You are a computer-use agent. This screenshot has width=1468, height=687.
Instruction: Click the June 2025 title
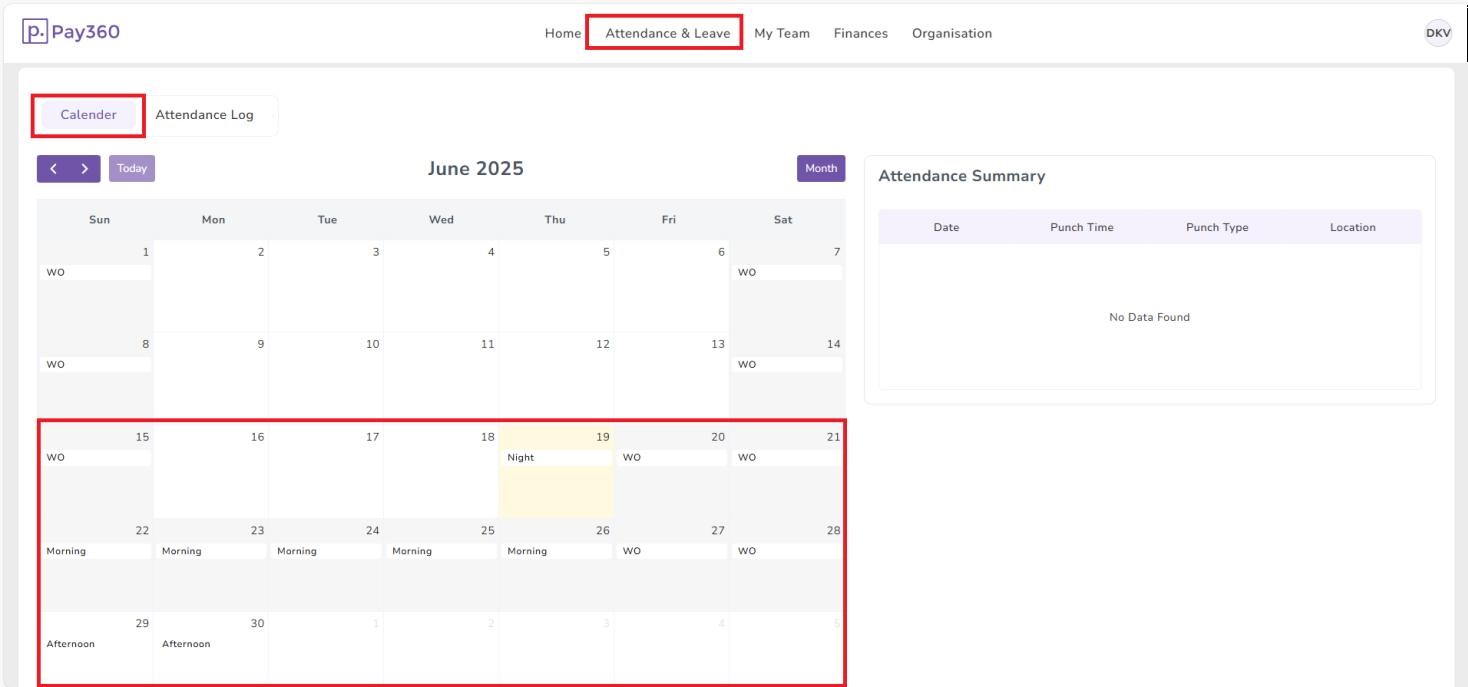click(x=476, y=169)
